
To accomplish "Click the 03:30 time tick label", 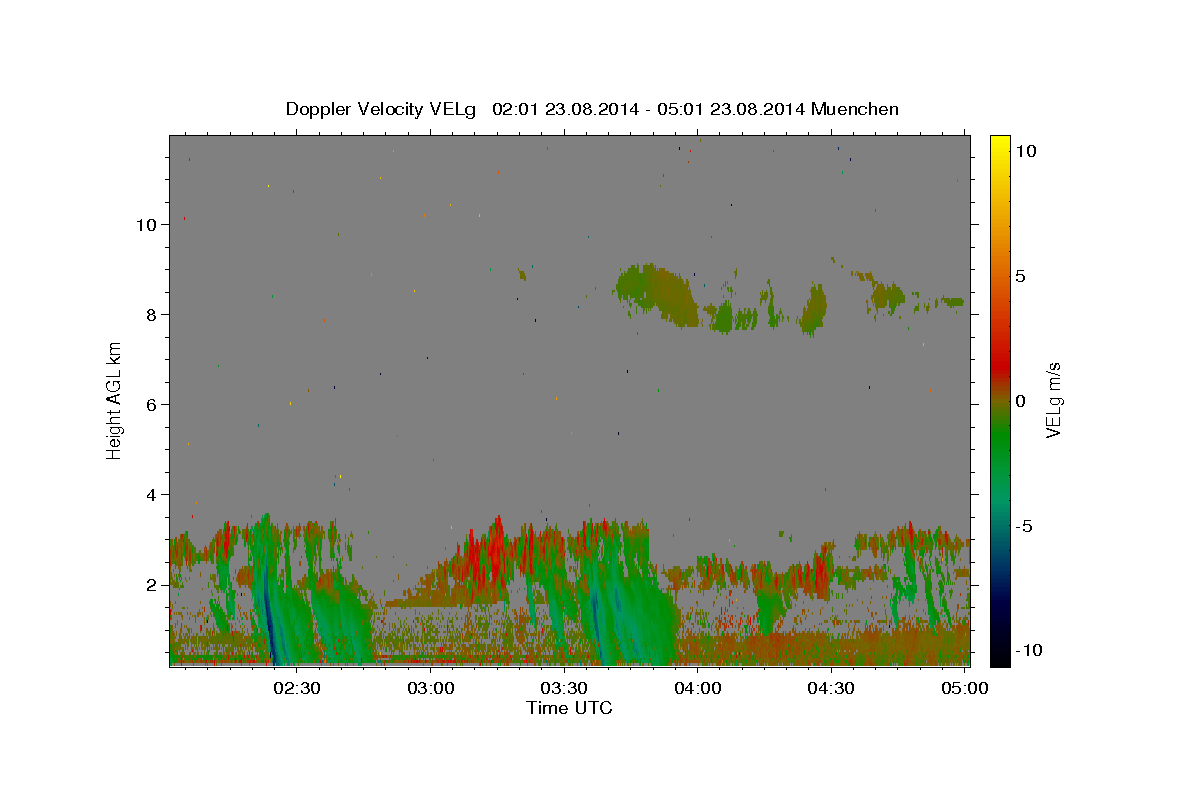I will pos(564,688).
